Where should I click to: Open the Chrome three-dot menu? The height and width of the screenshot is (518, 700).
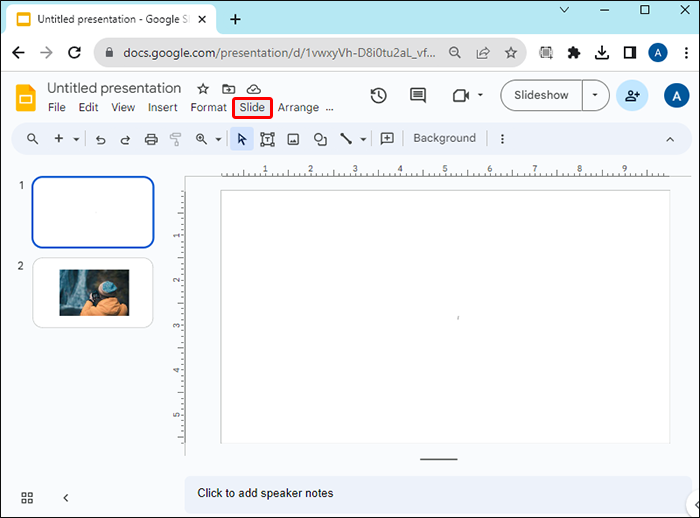click(686, 53)
